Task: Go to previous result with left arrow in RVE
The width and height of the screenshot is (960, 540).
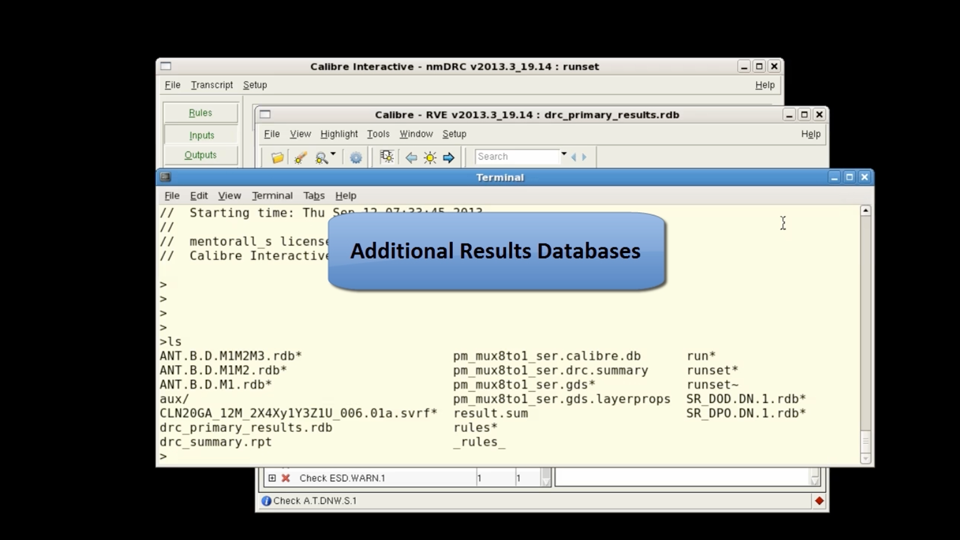Action: (x=411, y=157)
